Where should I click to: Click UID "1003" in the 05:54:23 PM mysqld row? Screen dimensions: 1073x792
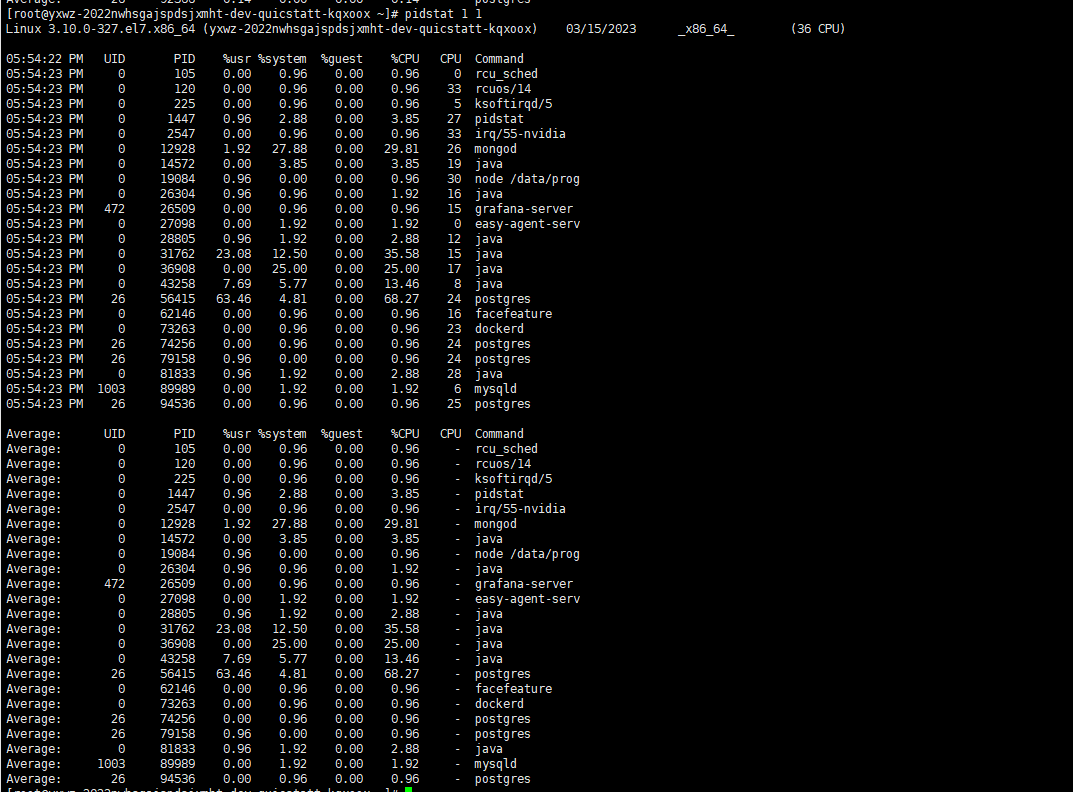pyautogui.click(x=111, y=389)
